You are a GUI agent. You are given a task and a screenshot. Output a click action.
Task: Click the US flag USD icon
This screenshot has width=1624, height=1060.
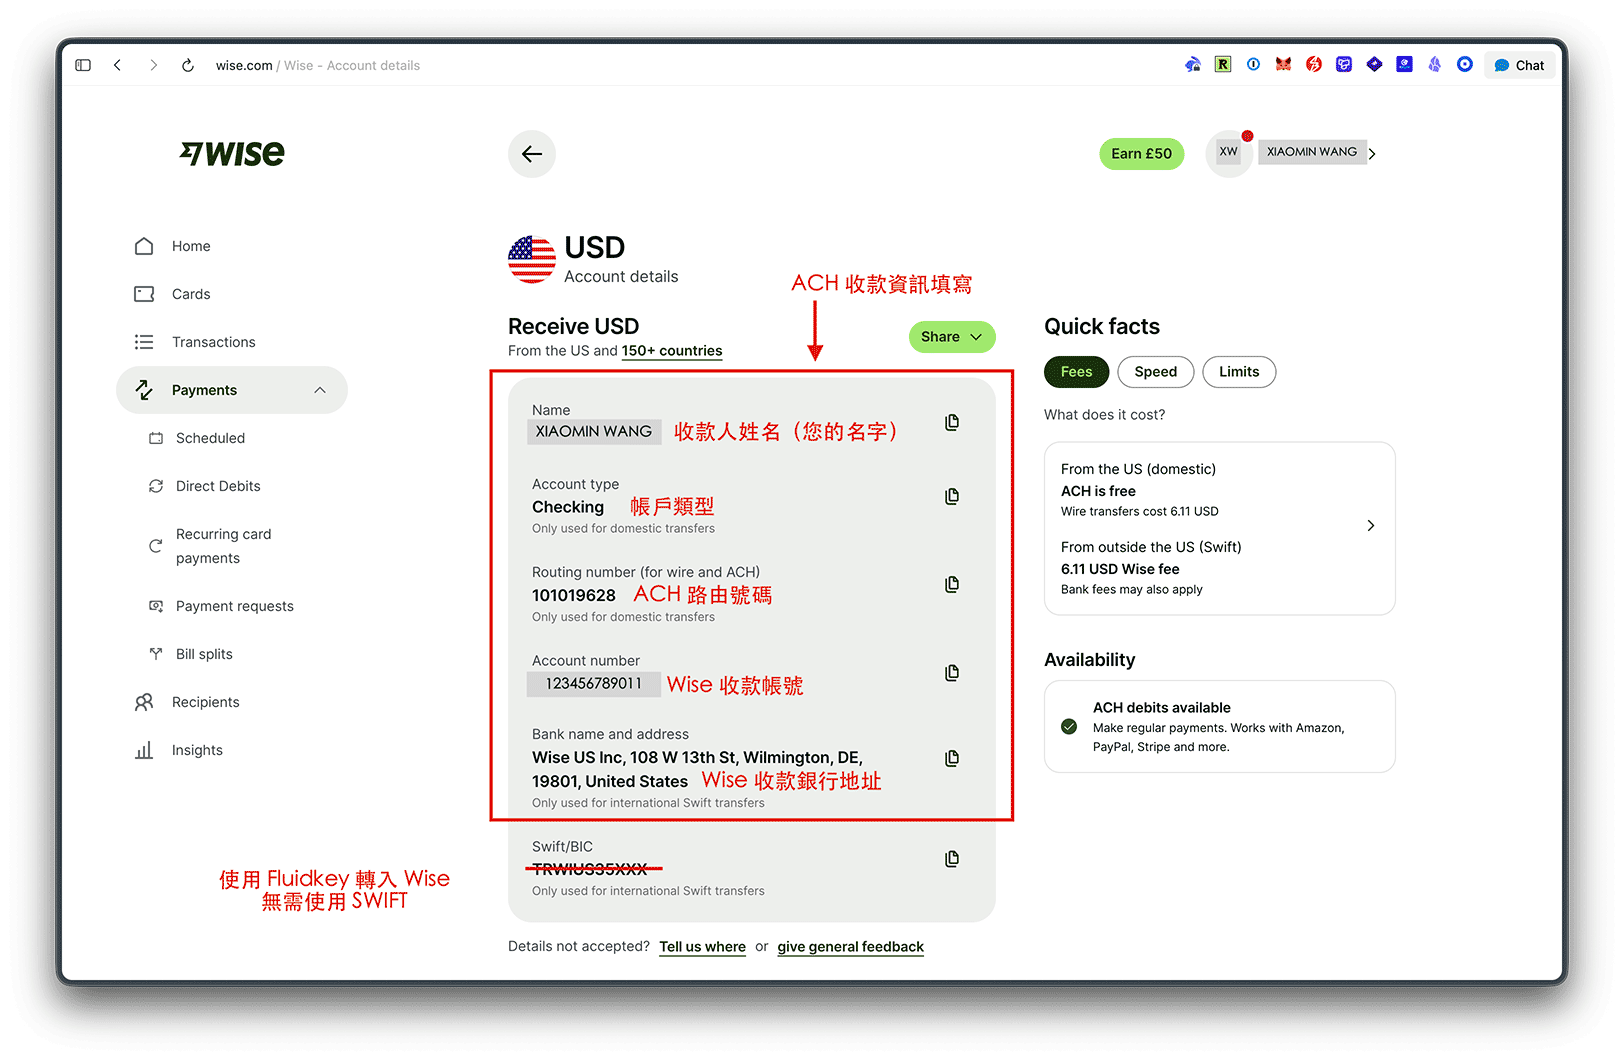(x=531, y=260)
